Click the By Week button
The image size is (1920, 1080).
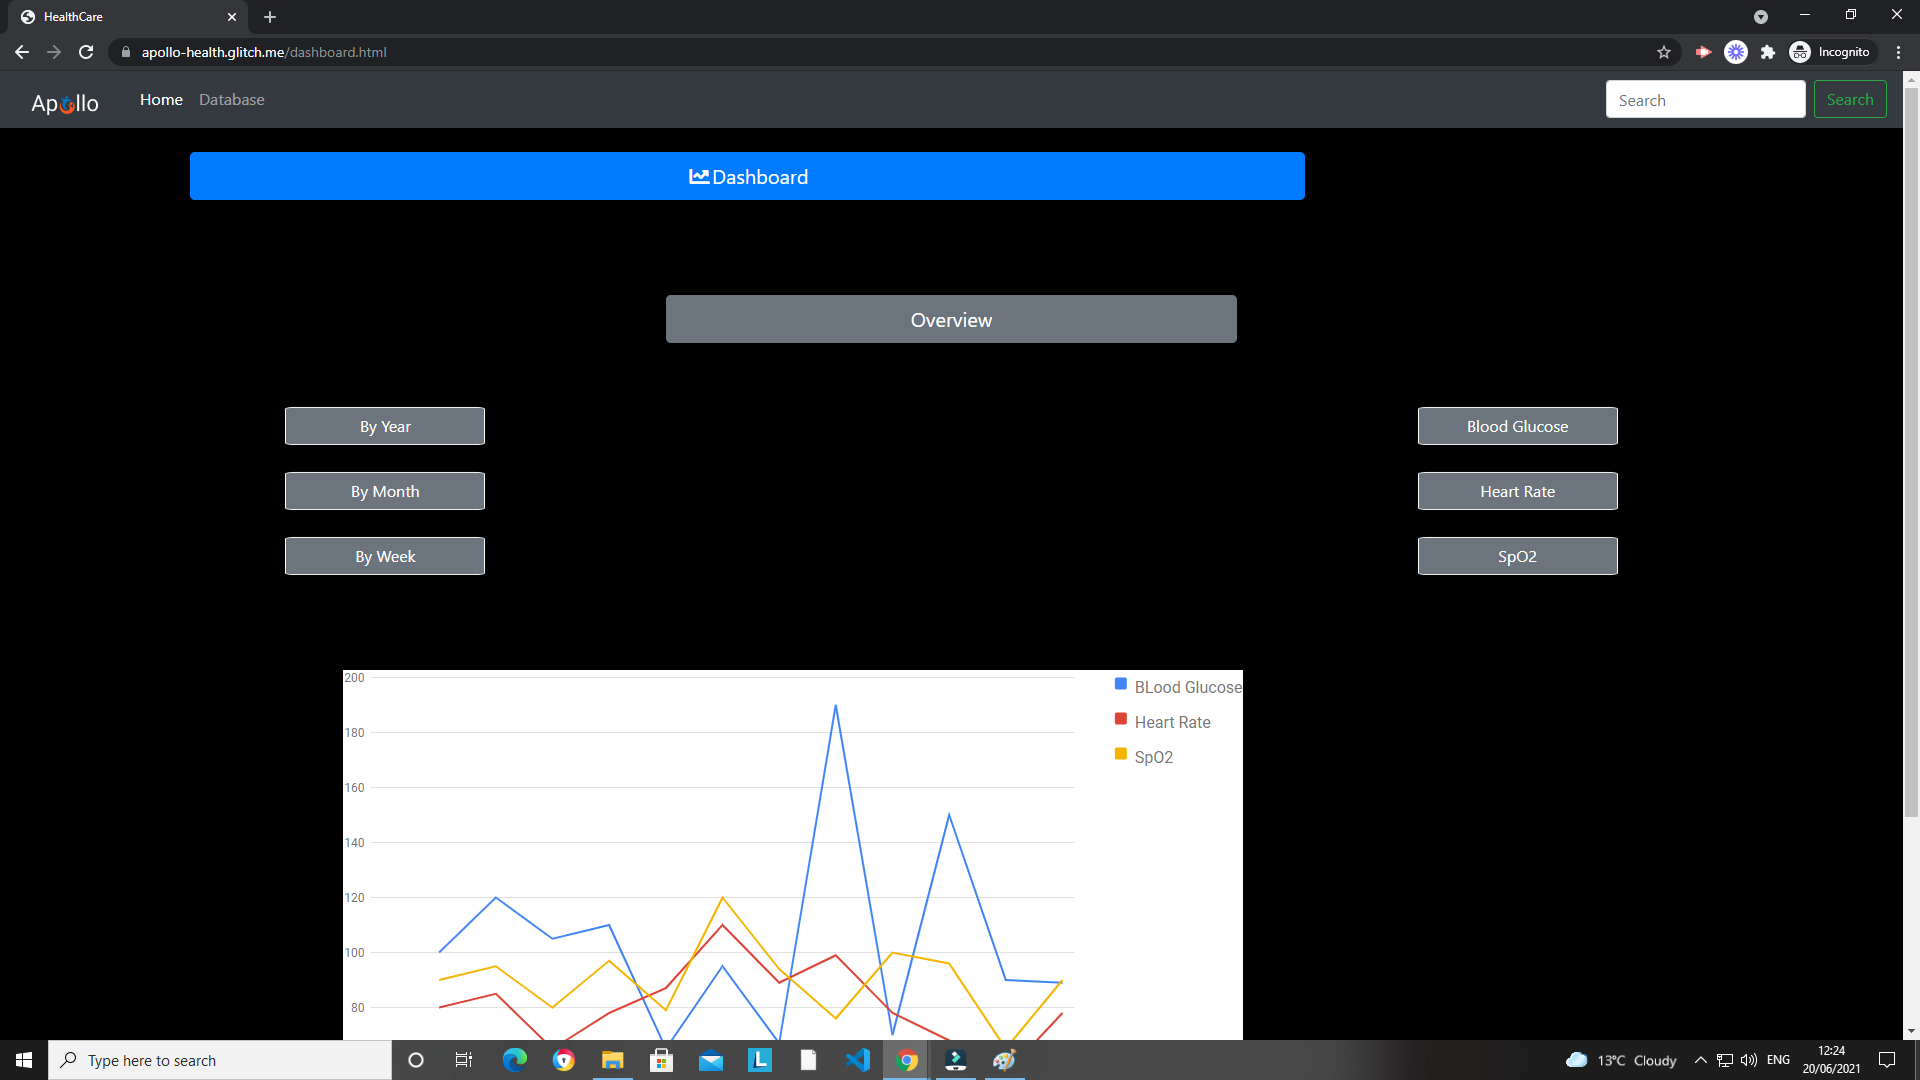coord(385,556)
